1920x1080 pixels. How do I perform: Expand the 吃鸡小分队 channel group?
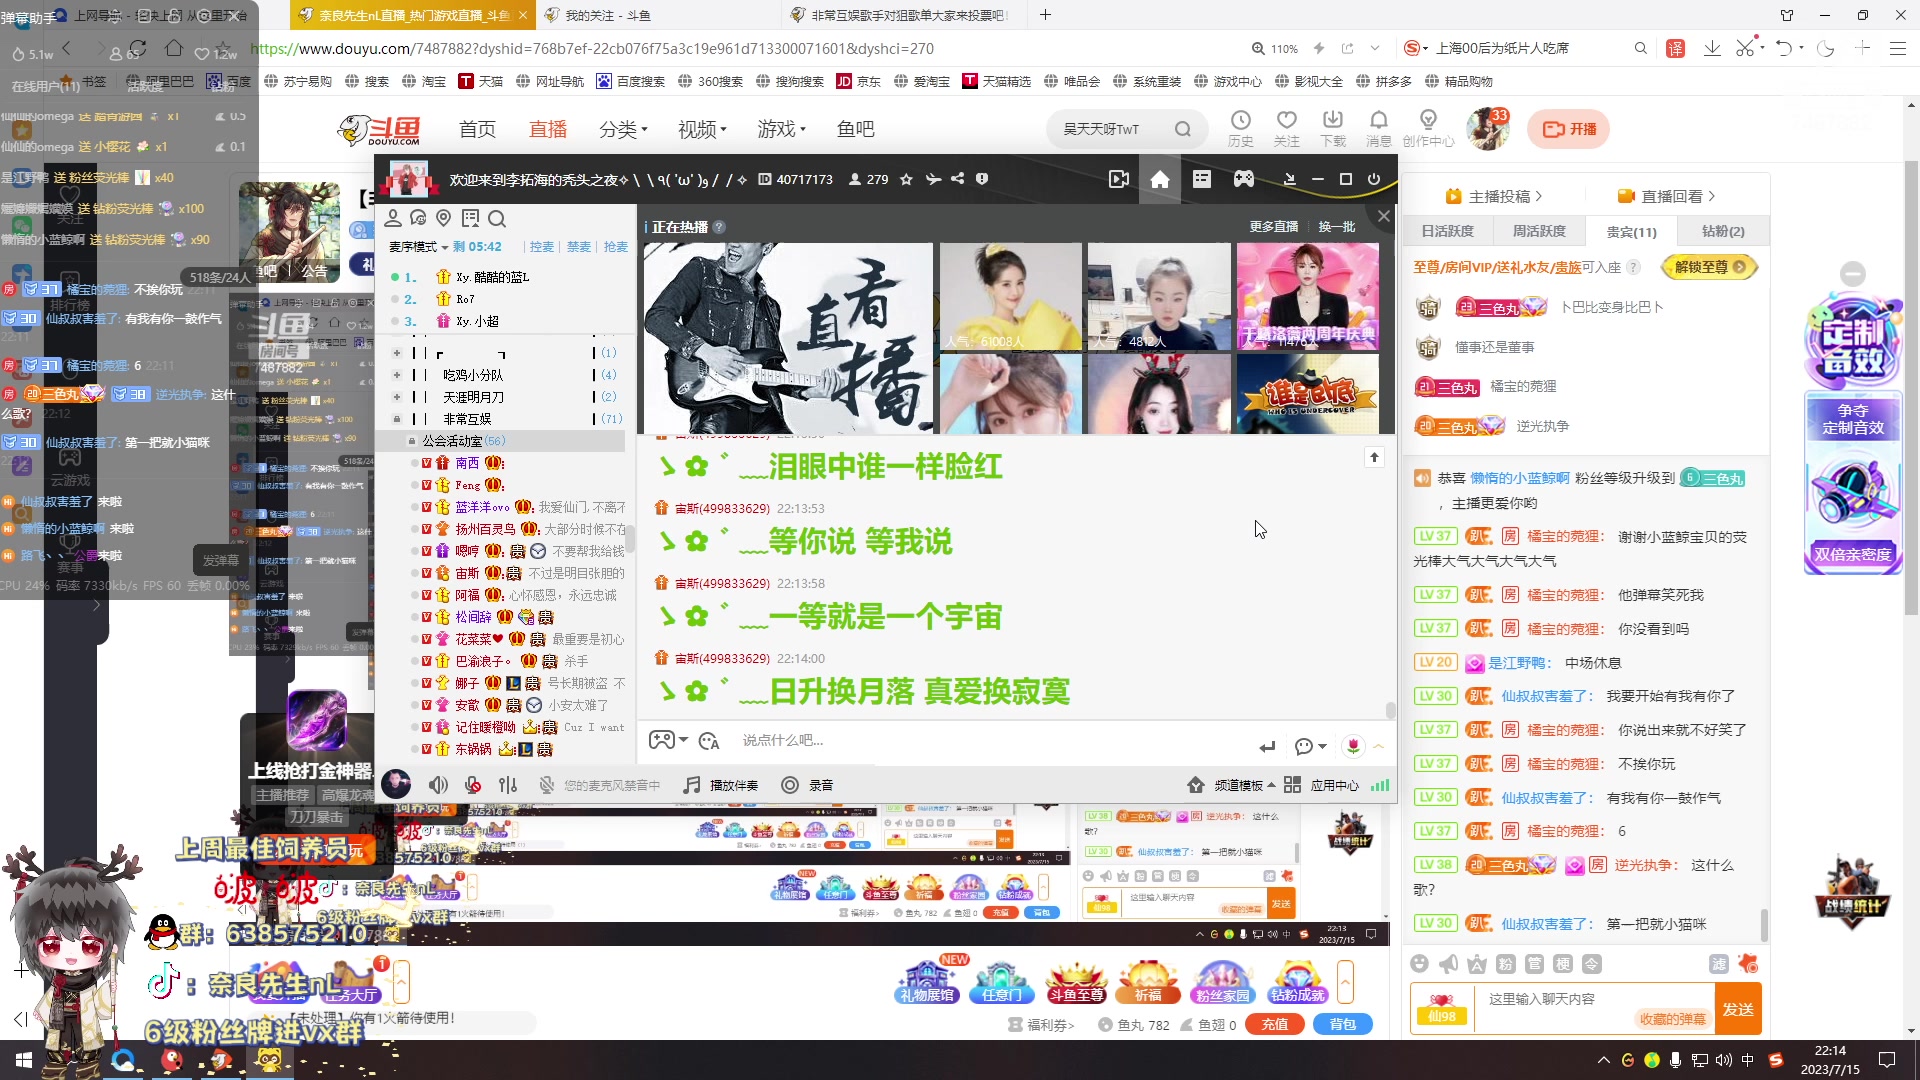pos(397,375)
